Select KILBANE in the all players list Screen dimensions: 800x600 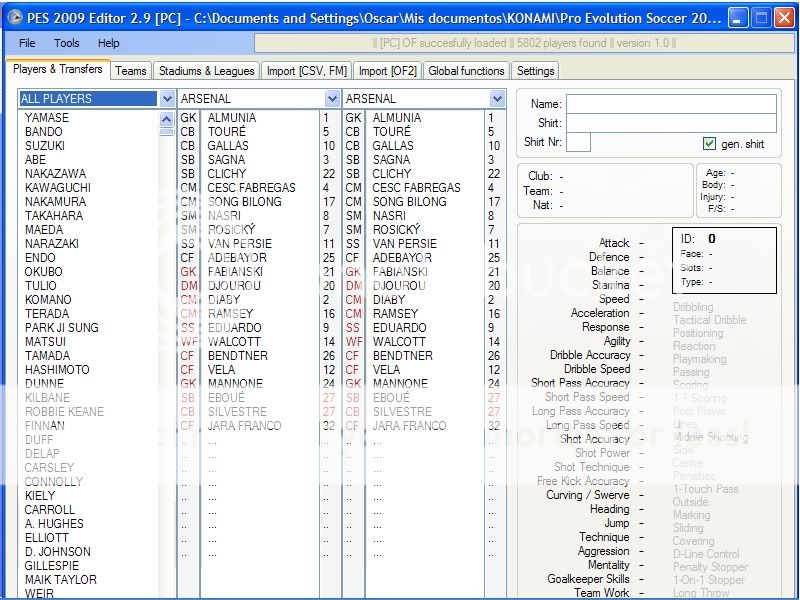(x=47, y=398)
